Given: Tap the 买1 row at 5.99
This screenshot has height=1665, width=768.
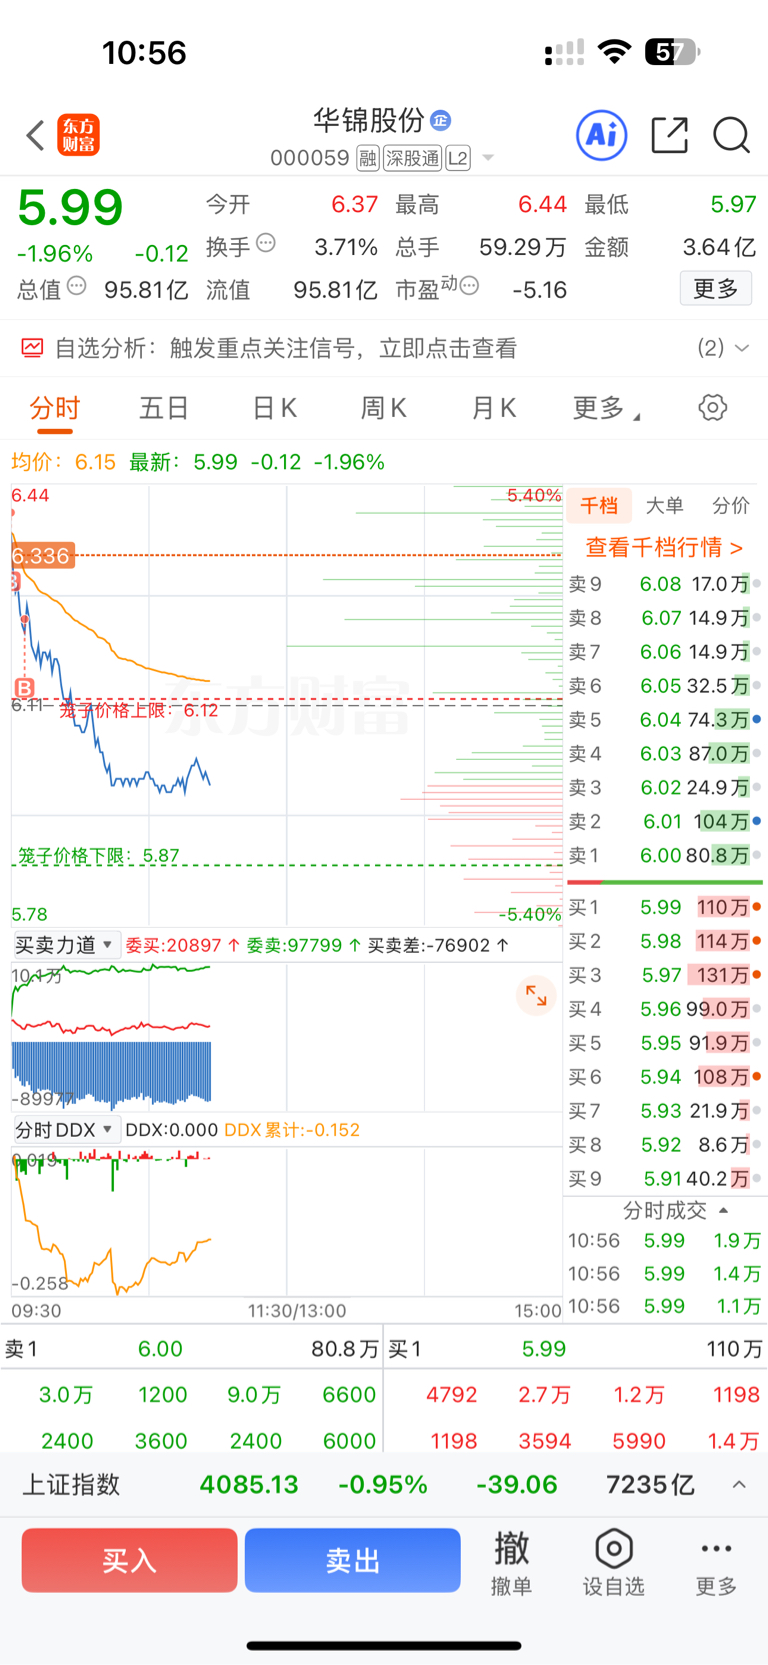Looking at the screenshot, I should click(x=665, y=907).
